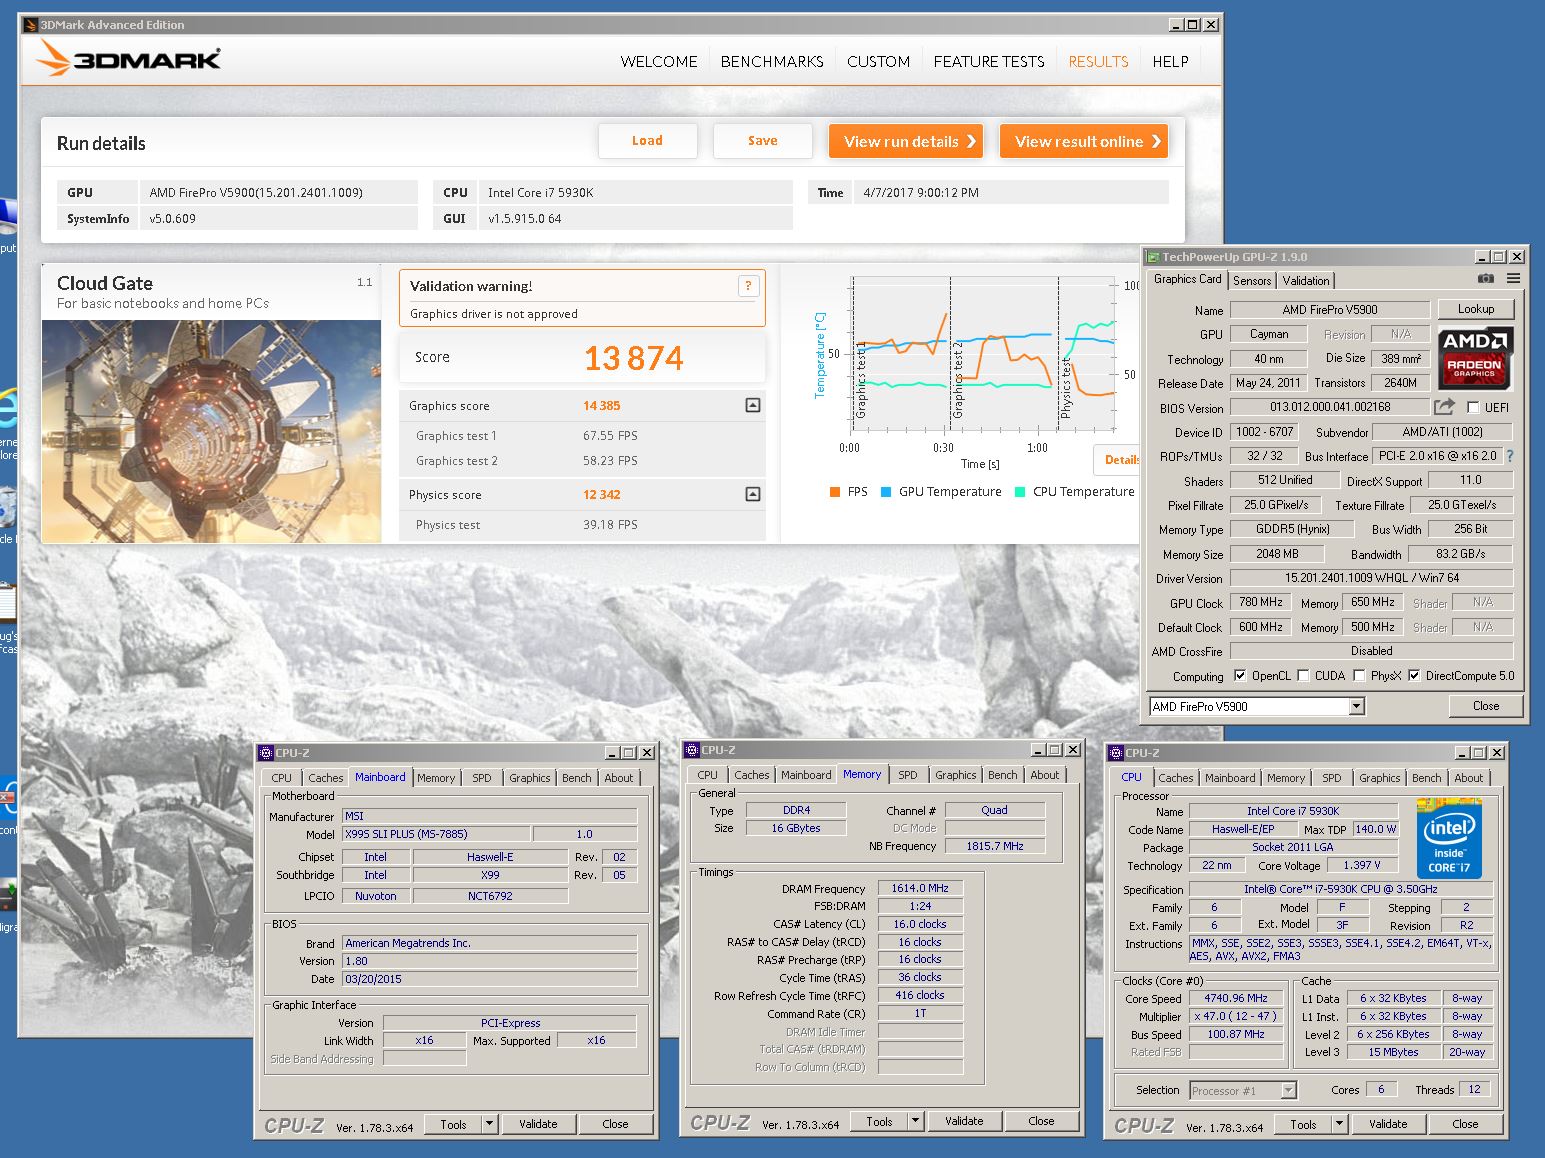The image size is (1545, 1158).
Task: Click the CPU-Z Mainboard window title icon
Action: tap(266, 753)
